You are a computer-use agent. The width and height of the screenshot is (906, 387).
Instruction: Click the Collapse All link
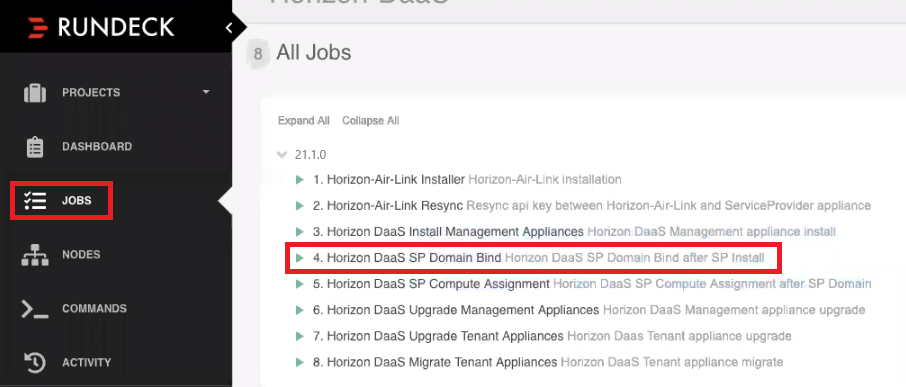(370, 121)
